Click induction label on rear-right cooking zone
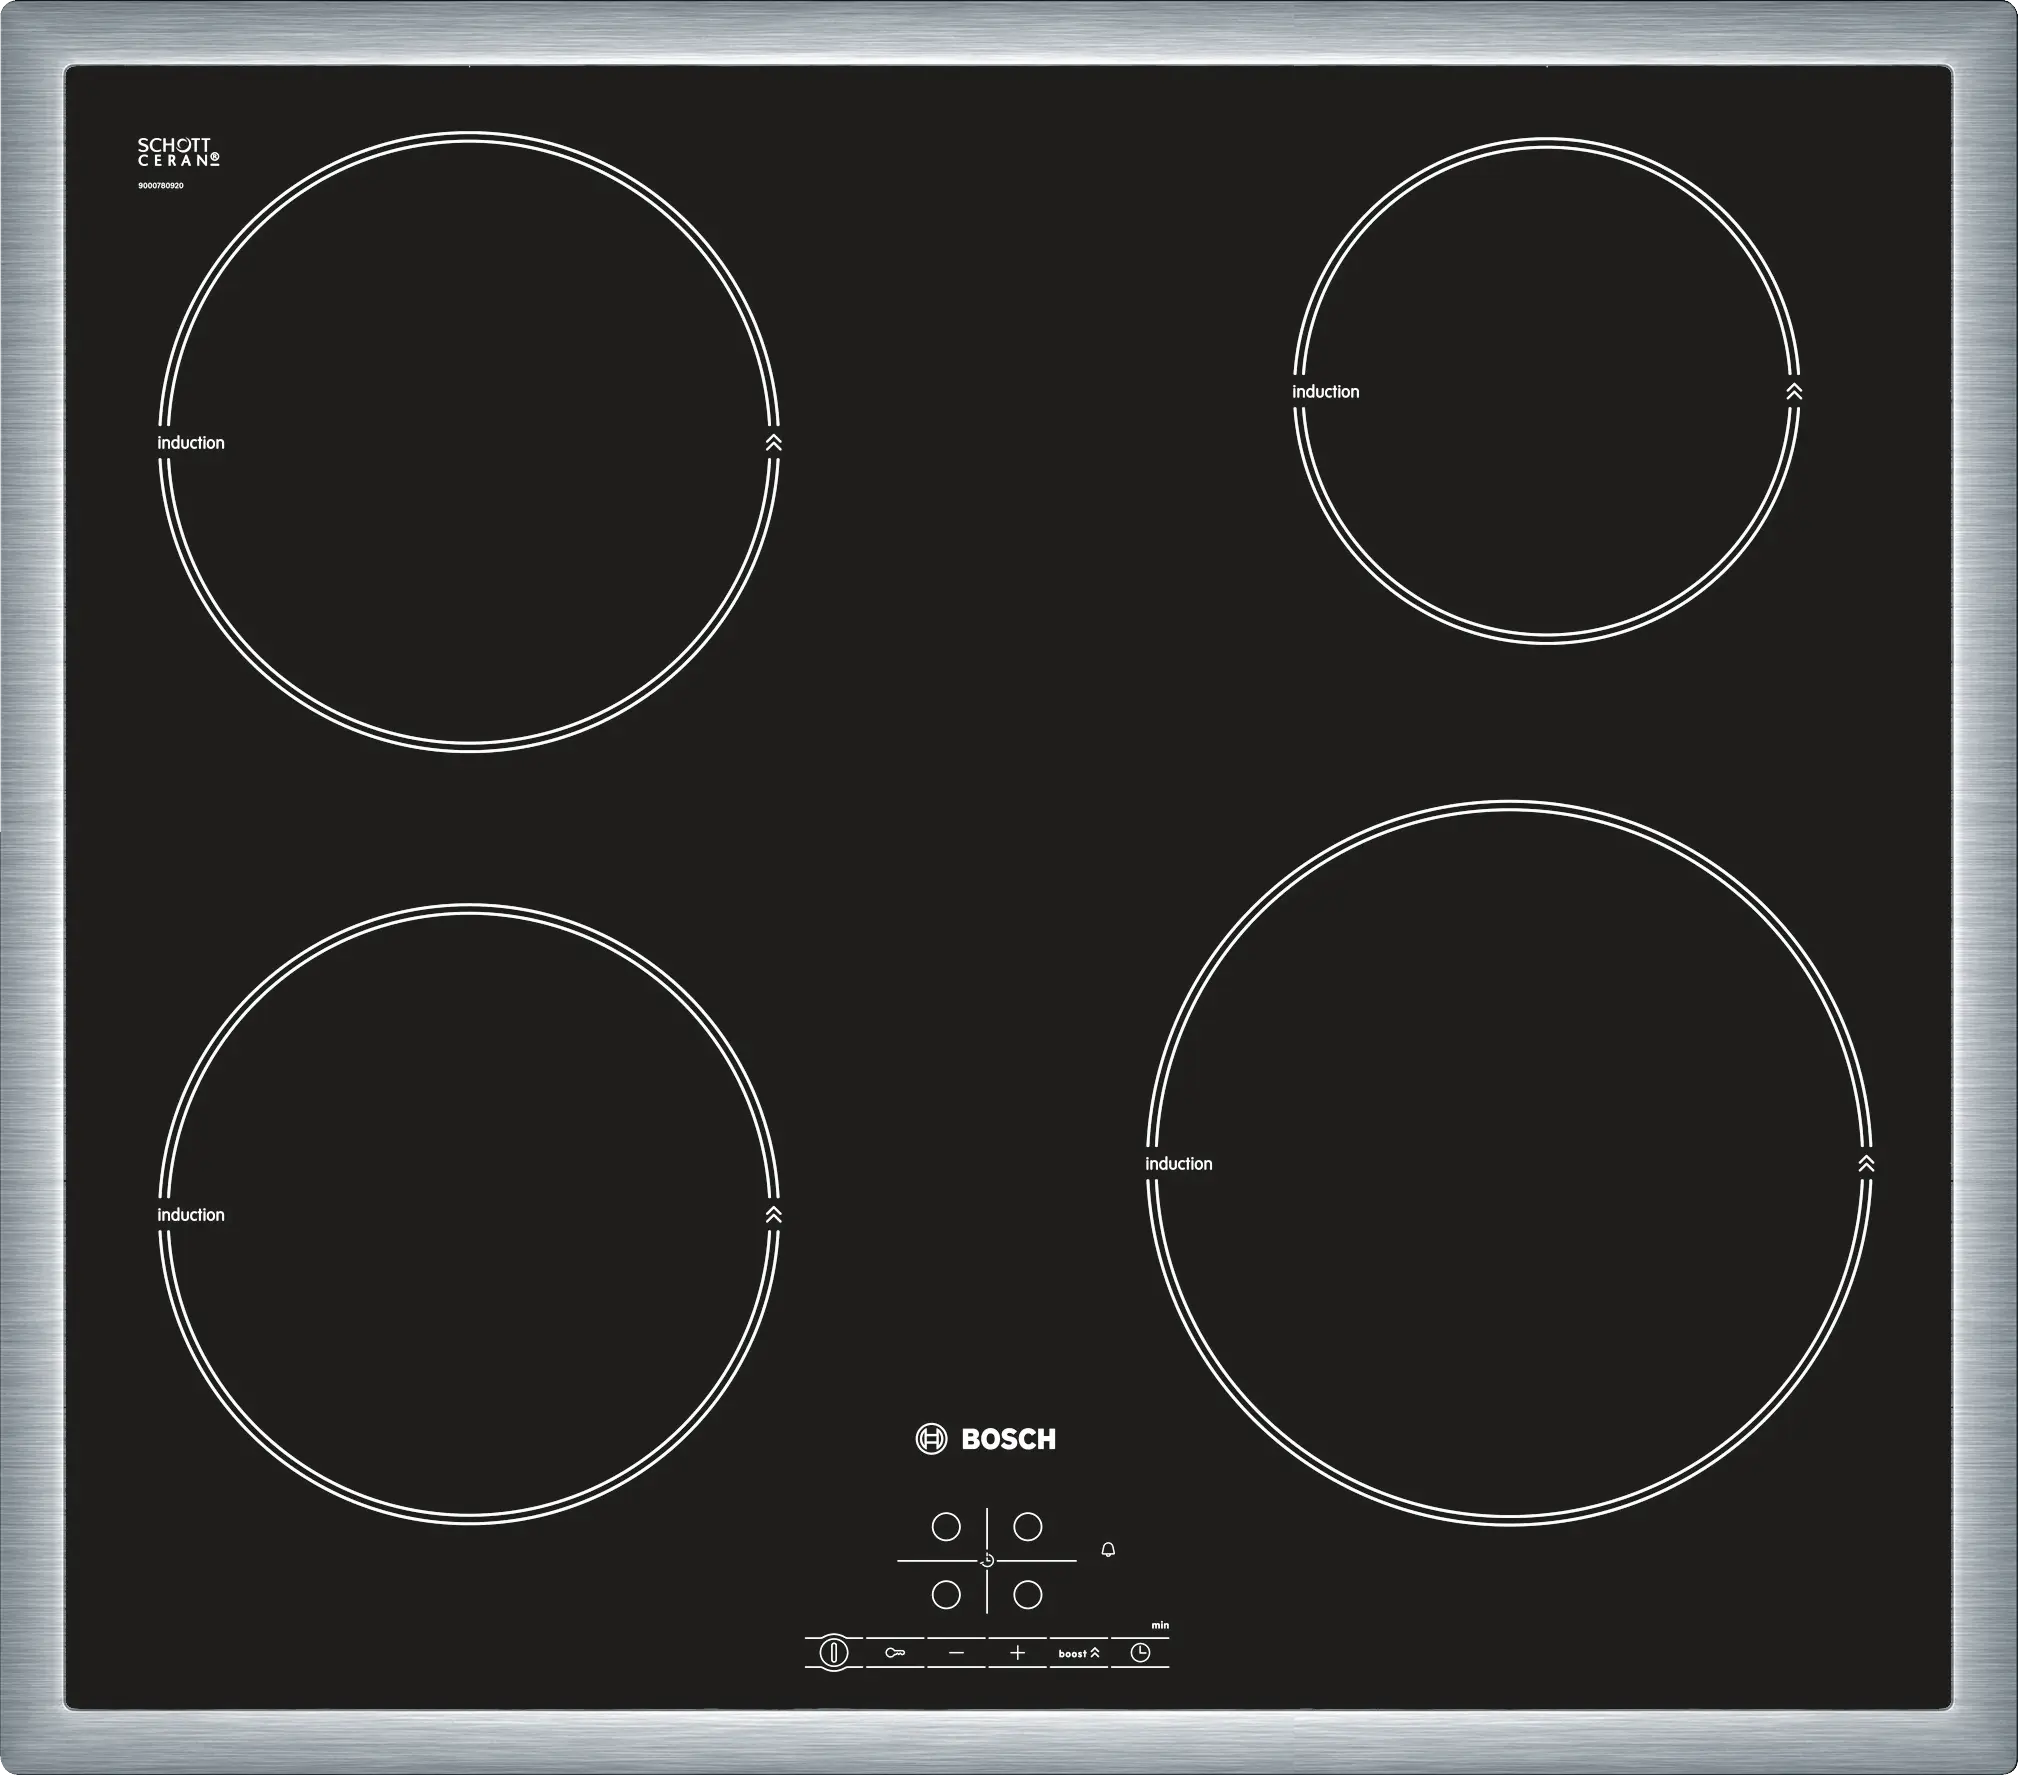This screenshot has width=2018, height=1775. click(x=1325, y=392)
